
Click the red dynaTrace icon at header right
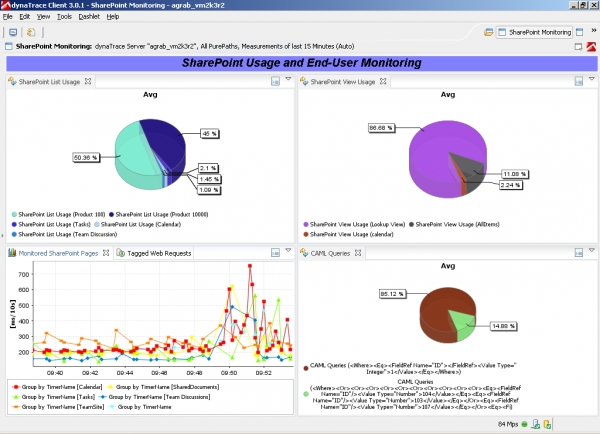coord(592,47)
